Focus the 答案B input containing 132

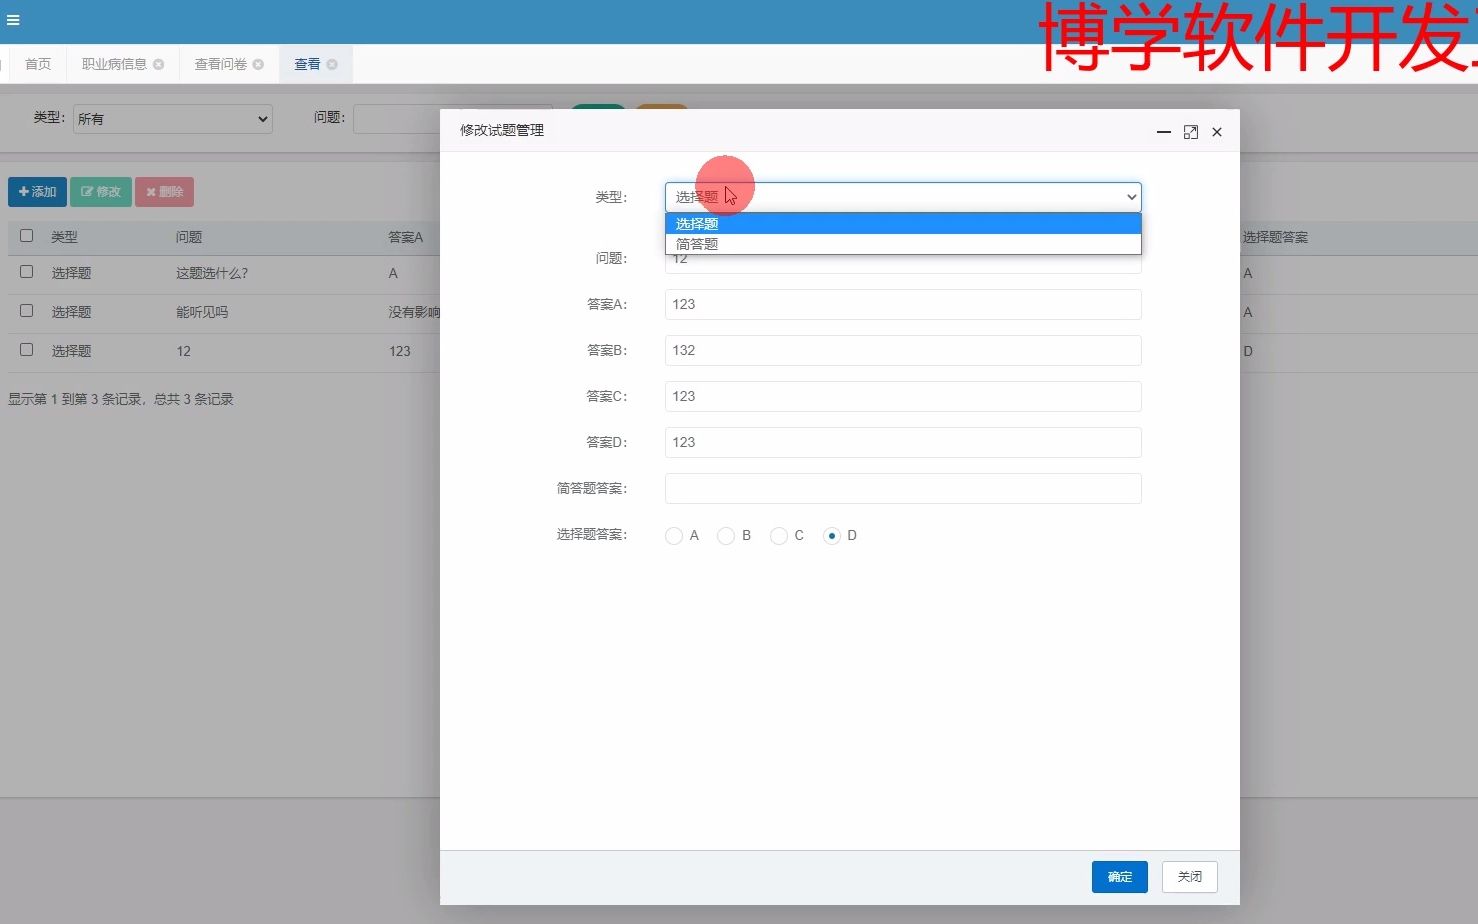pos(903,351)
